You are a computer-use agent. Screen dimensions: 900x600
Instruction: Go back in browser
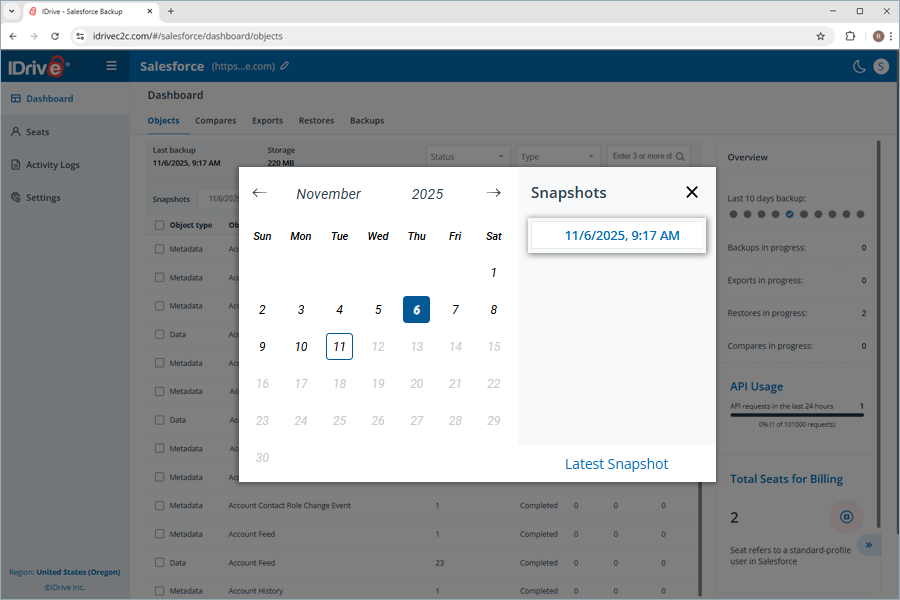pos(13,36)
